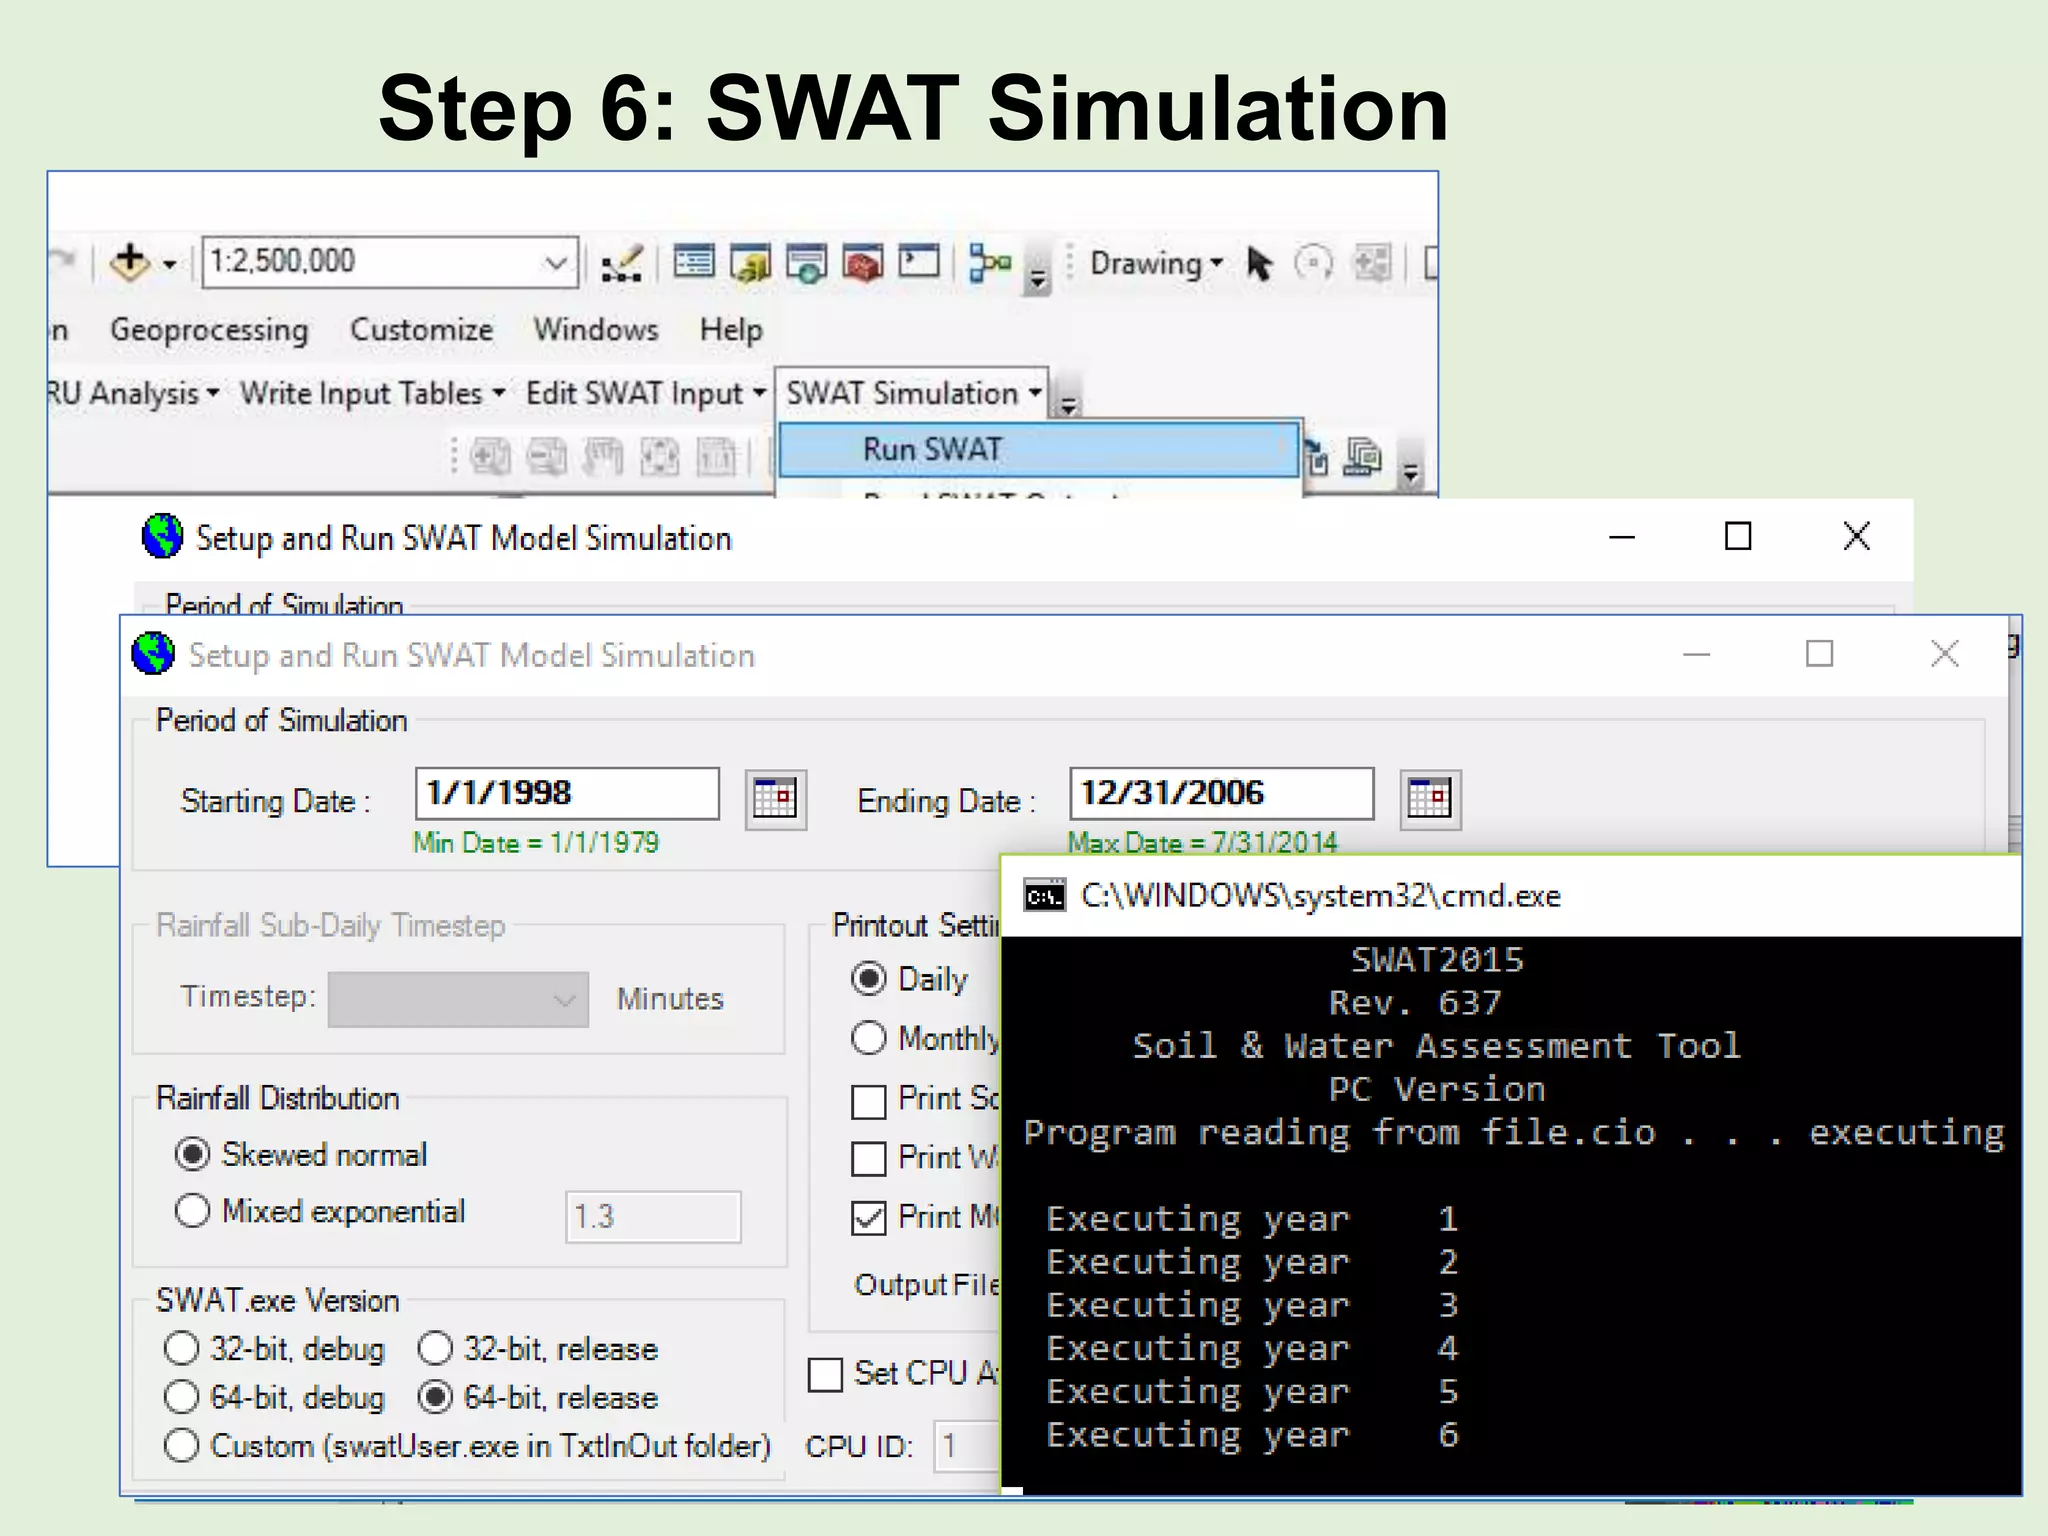The width and height of the screenshot is (2048, 1536).
Task: Choose Run SWAT from the menu
Action: click(x=1039, y=449)
